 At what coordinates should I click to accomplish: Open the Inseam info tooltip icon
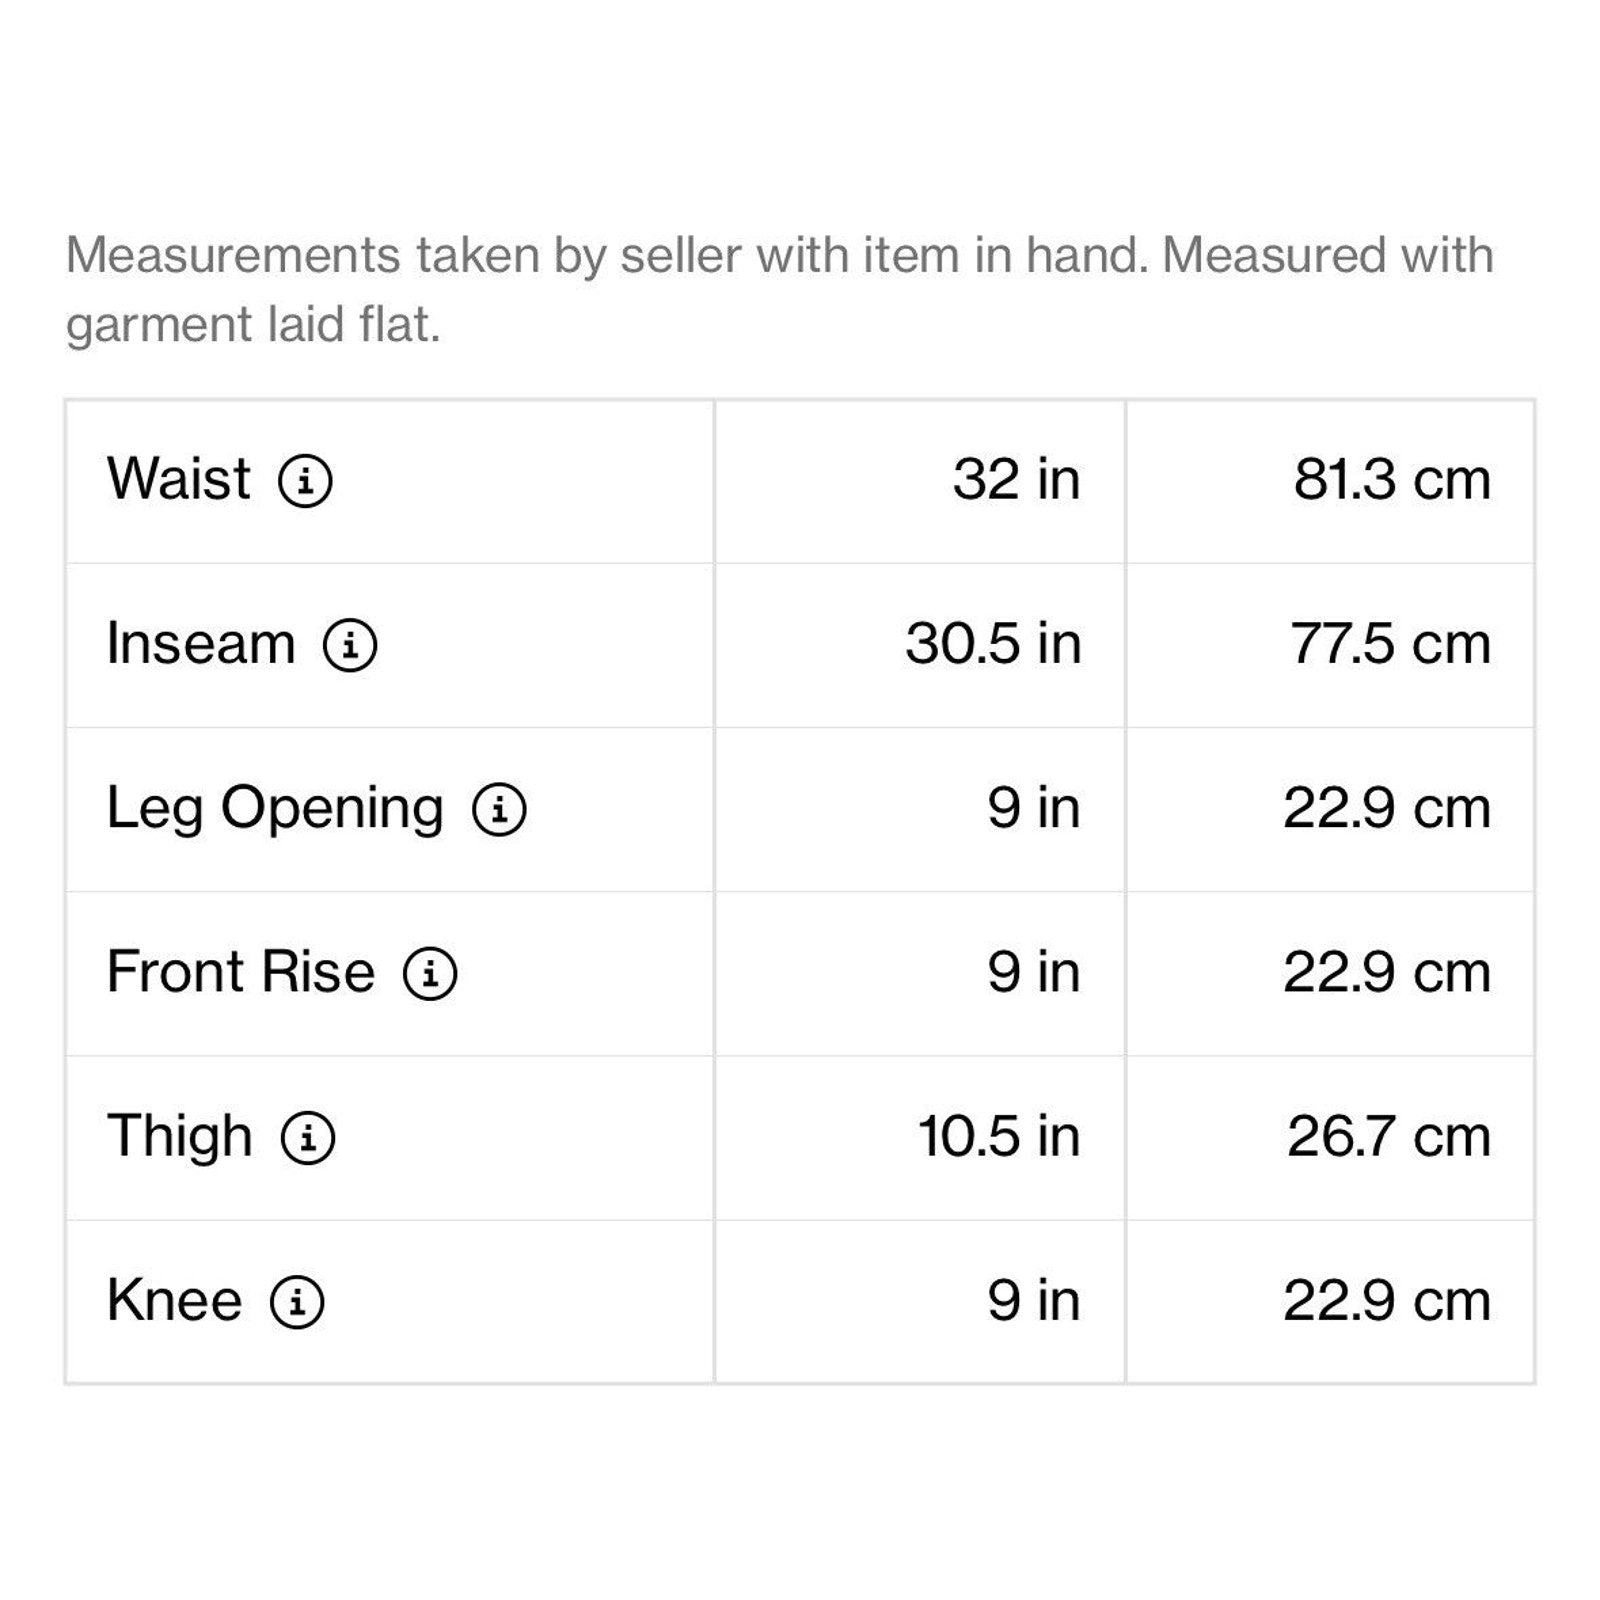click(x=350, y=645)
